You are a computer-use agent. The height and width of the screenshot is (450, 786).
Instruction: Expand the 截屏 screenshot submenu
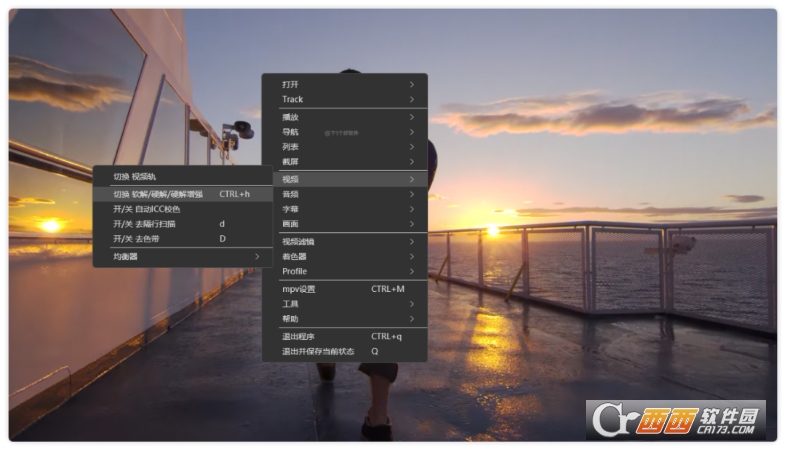point(344,162)
